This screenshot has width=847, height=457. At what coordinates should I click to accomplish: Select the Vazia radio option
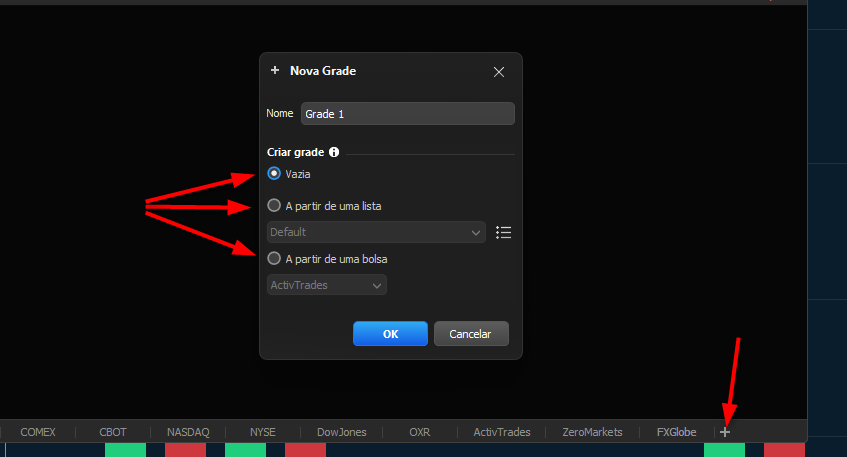pos(274,173)
